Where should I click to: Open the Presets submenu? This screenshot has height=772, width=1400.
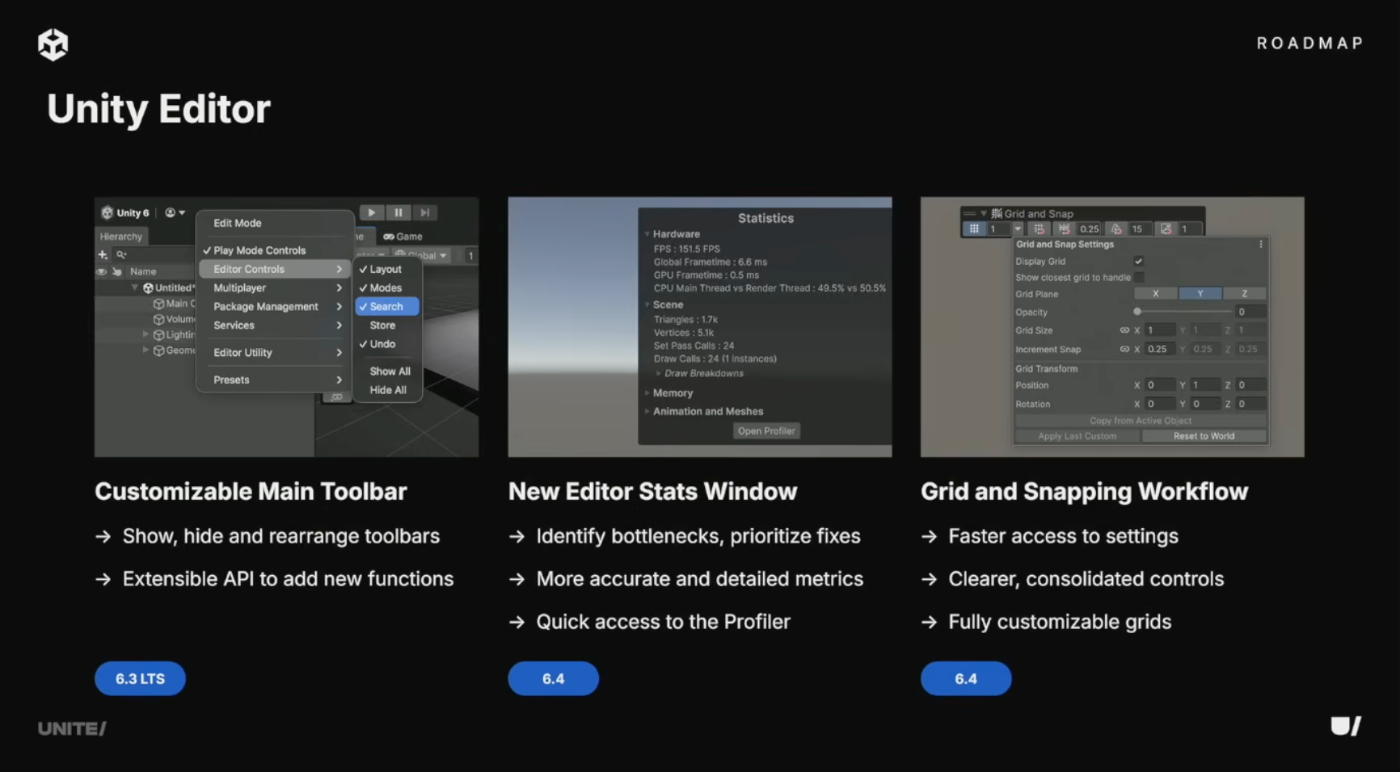click(x=275, y=380)
